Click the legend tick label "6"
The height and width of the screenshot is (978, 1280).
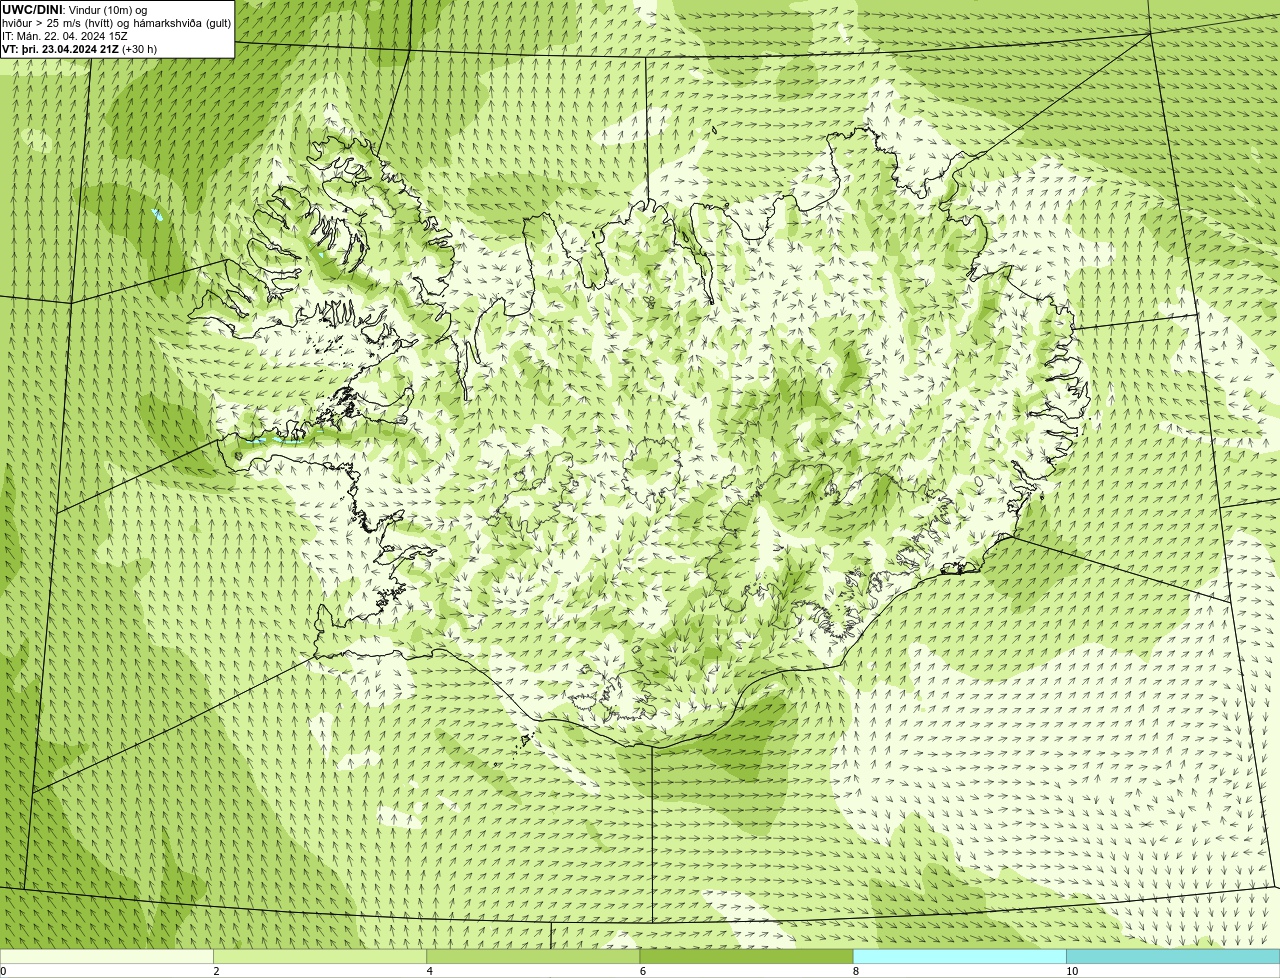[643, 972]
